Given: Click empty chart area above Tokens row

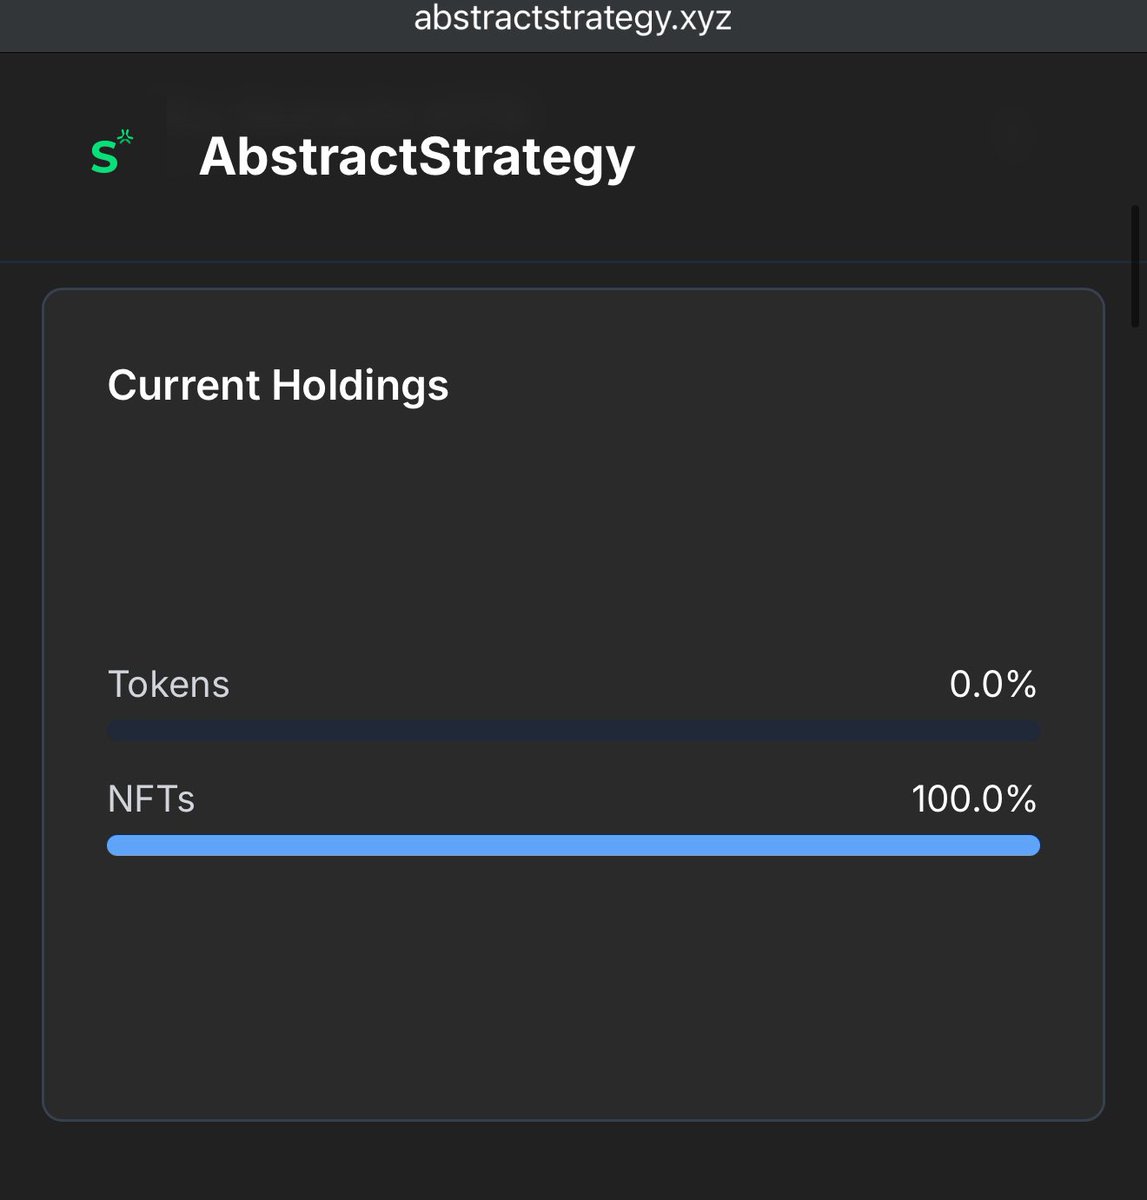Looking at the screenshot, I should pos(573,535).
